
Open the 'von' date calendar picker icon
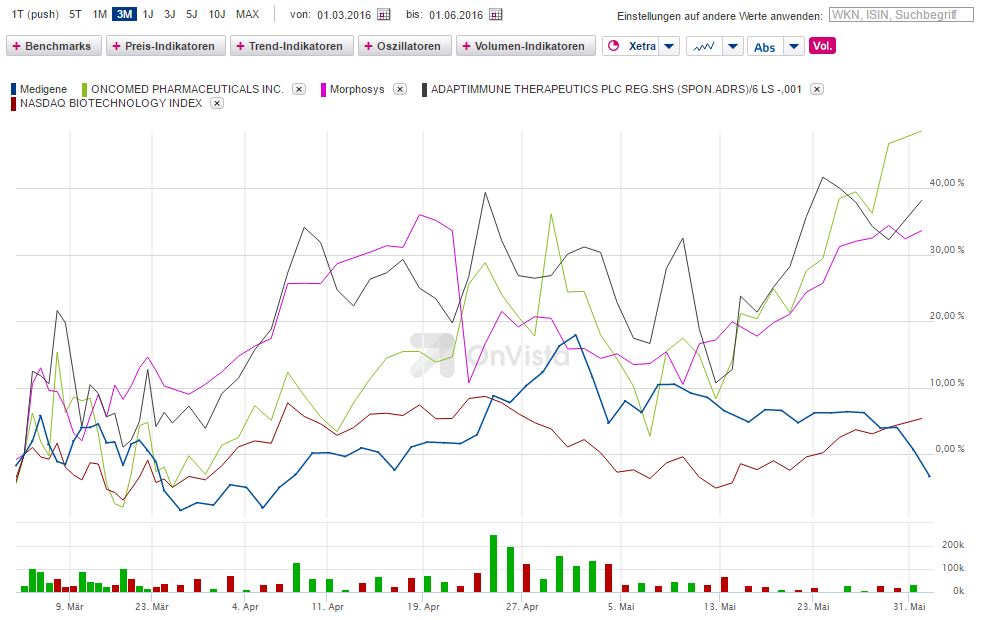point(383,14)
